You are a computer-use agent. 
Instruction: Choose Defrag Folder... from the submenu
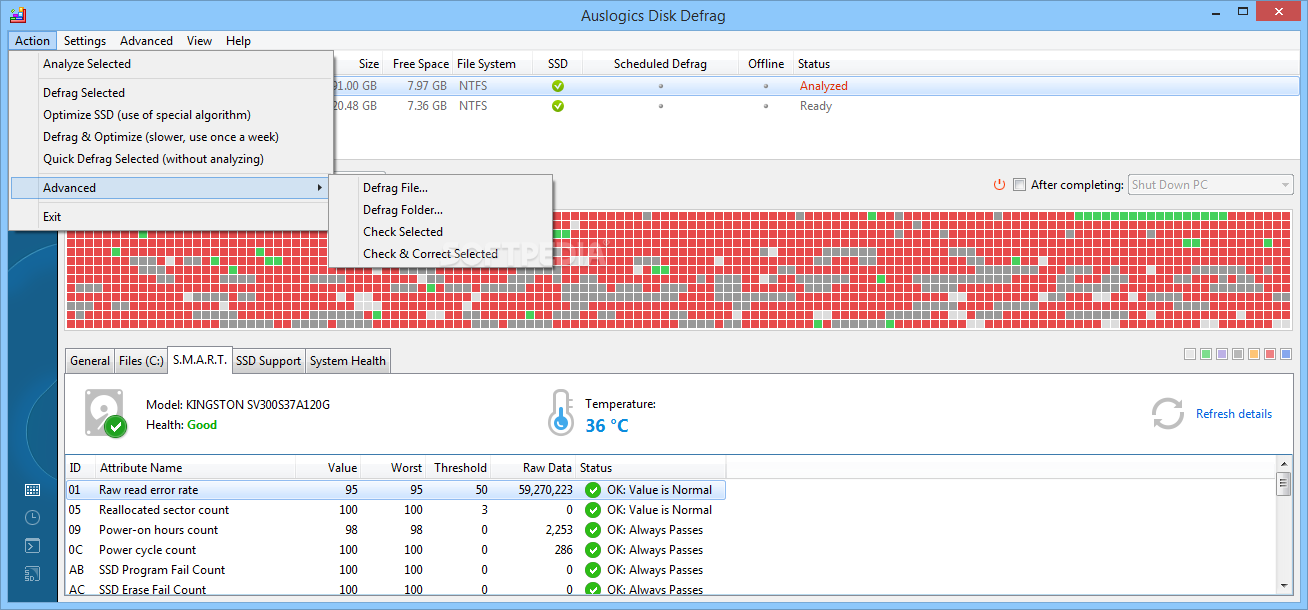click(440, 210)
